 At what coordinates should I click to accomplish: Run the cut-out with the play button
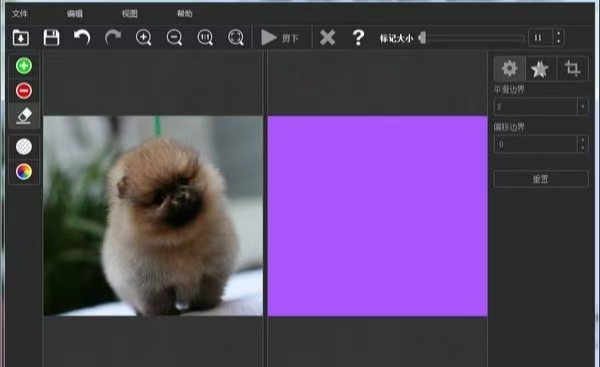point(280,38)
